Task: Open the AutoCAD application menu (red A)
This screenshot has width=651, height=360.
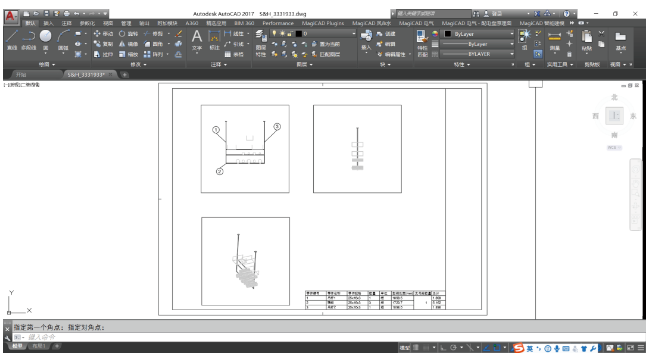Action: (x=11, y=17)
